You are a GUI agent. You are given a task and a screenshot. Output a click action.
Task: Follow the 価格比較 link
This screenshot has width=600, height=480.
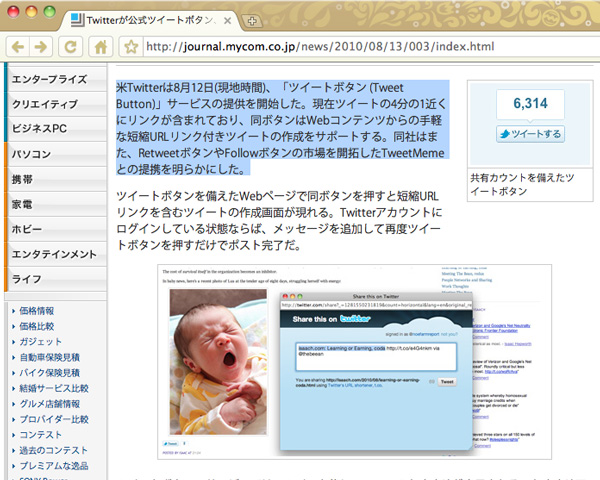[37, 326]
